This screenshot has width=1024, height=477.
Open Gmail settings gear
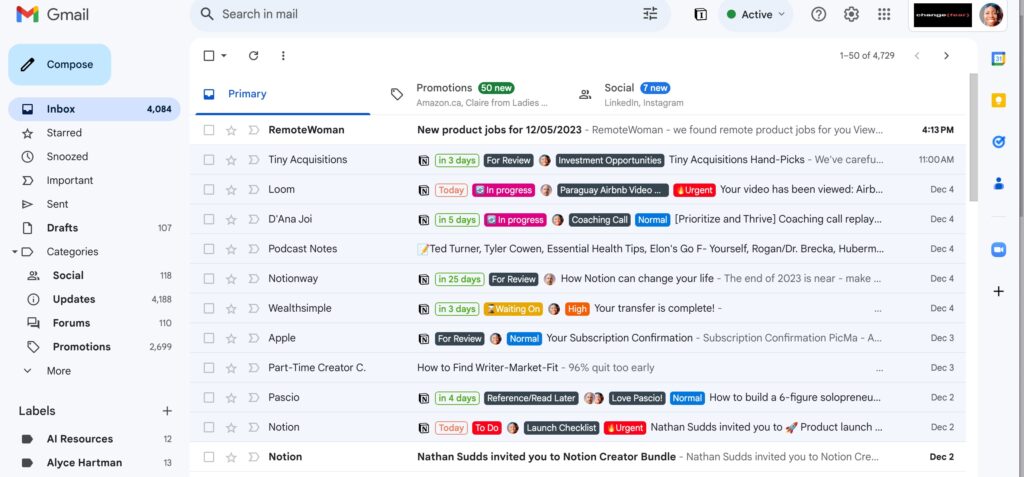(851, 14)
